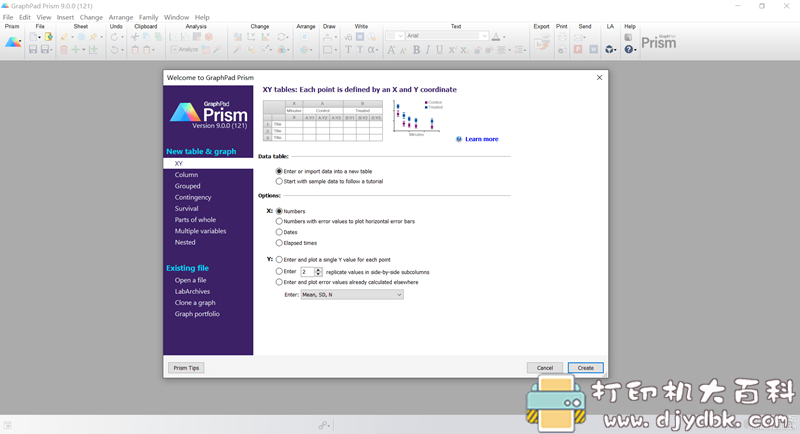The width and height of the screenshot is (800, 434).
Task: Select 'Start with sample data to follow a tutorial'
Action: (x=279, y=181)
